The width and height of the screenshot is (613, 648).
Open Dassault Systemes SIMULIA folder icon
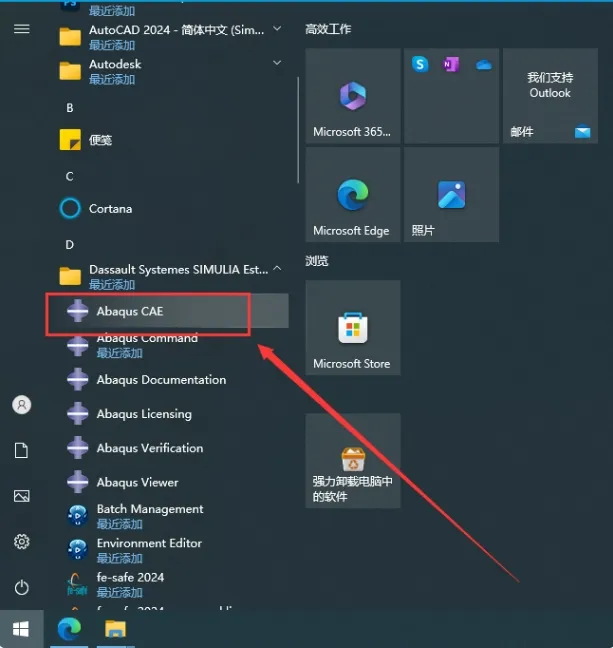coord(70,276)
